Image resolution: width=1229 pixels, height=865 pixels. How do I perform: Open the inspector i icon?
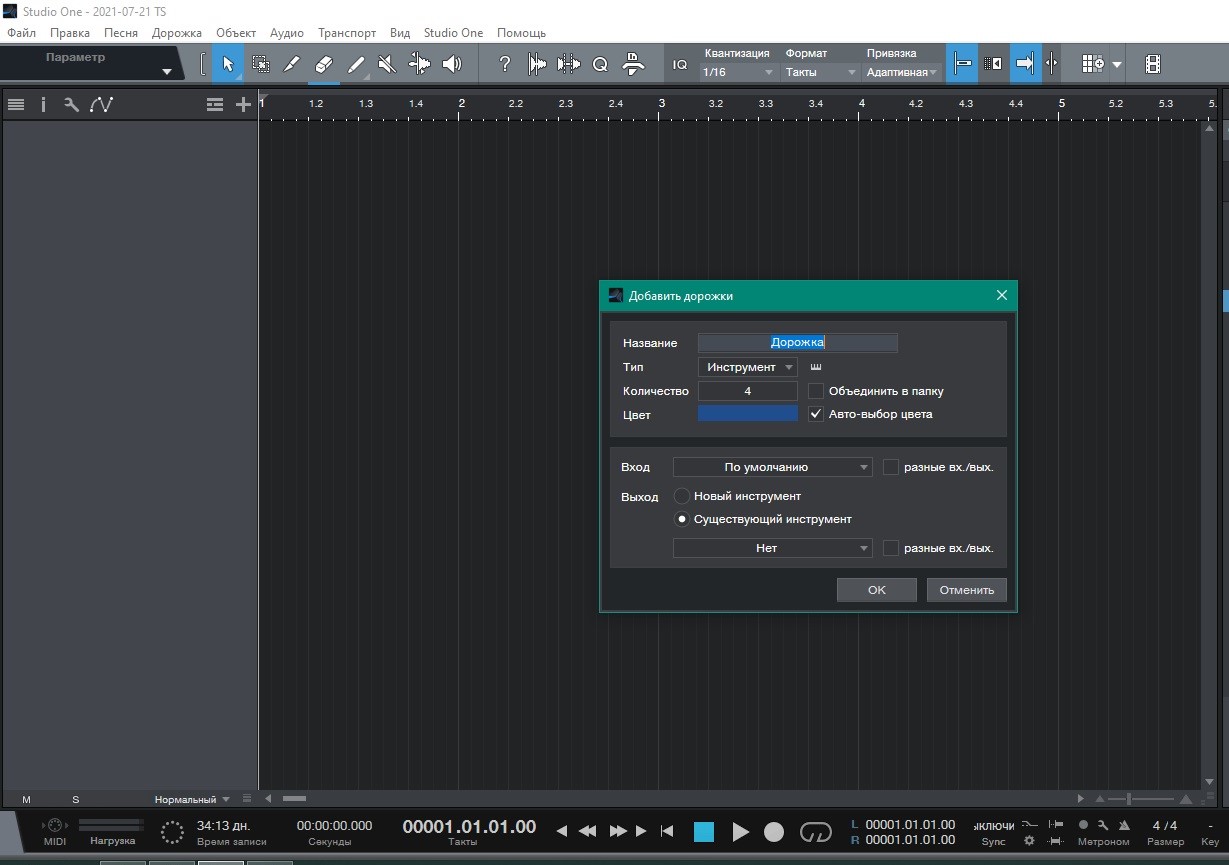(x=43, y=104)
